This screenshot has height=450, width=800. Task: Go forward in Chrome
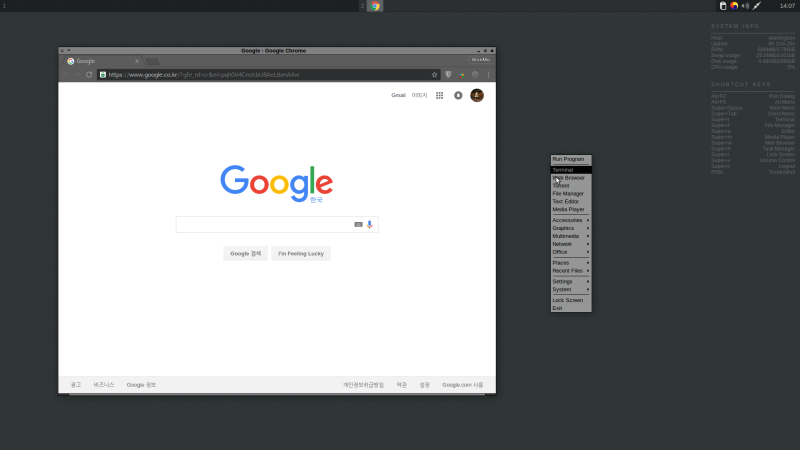(x=77, y=74)
